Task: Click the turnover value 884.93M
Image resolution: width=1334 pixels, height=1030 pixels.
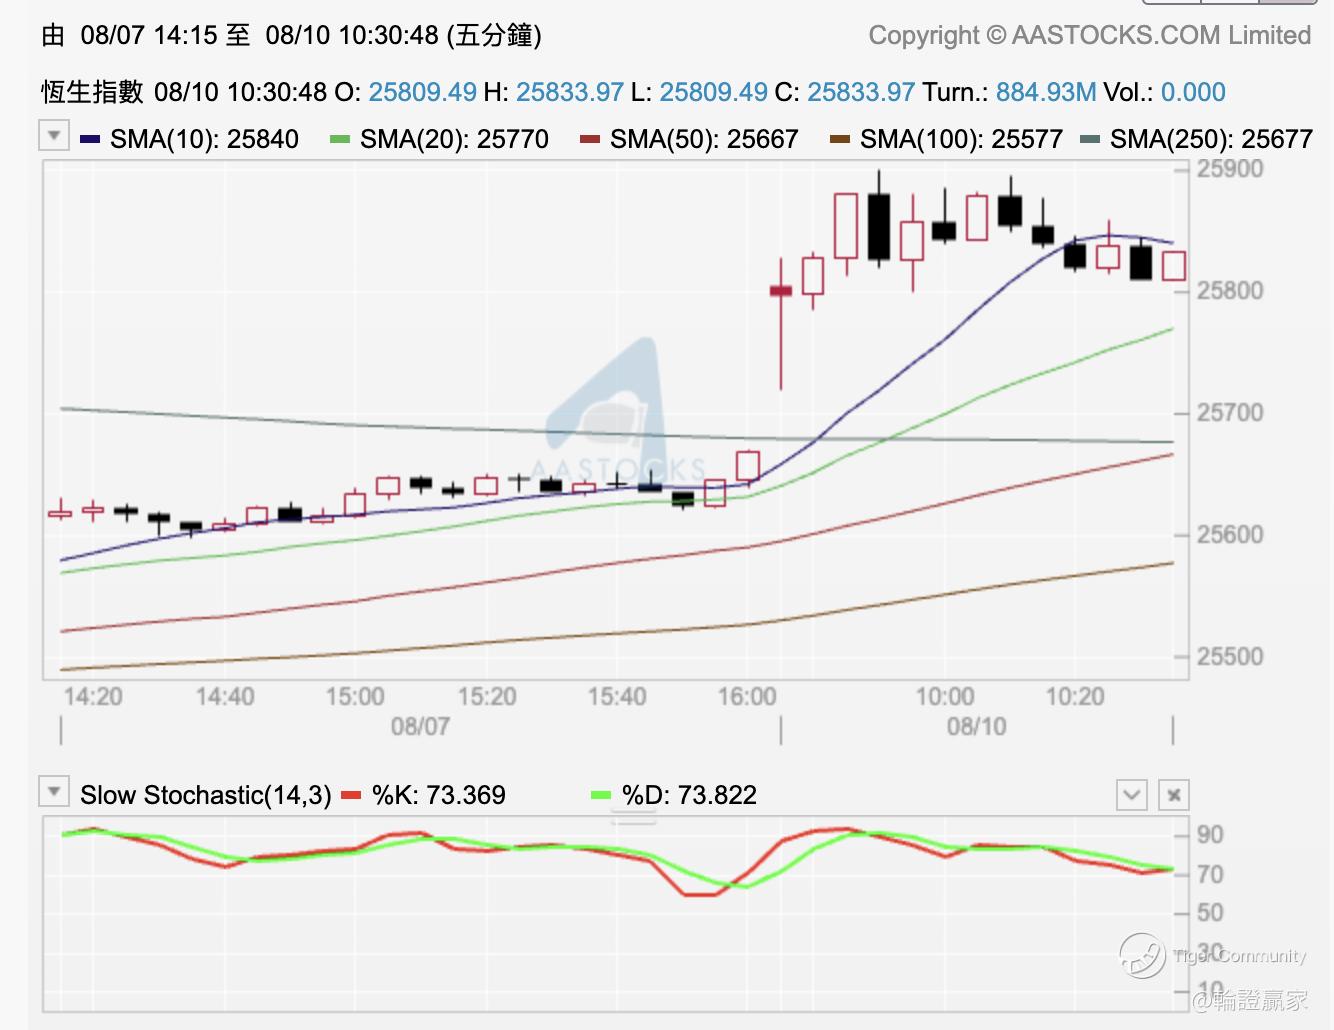Action: 1046,92
